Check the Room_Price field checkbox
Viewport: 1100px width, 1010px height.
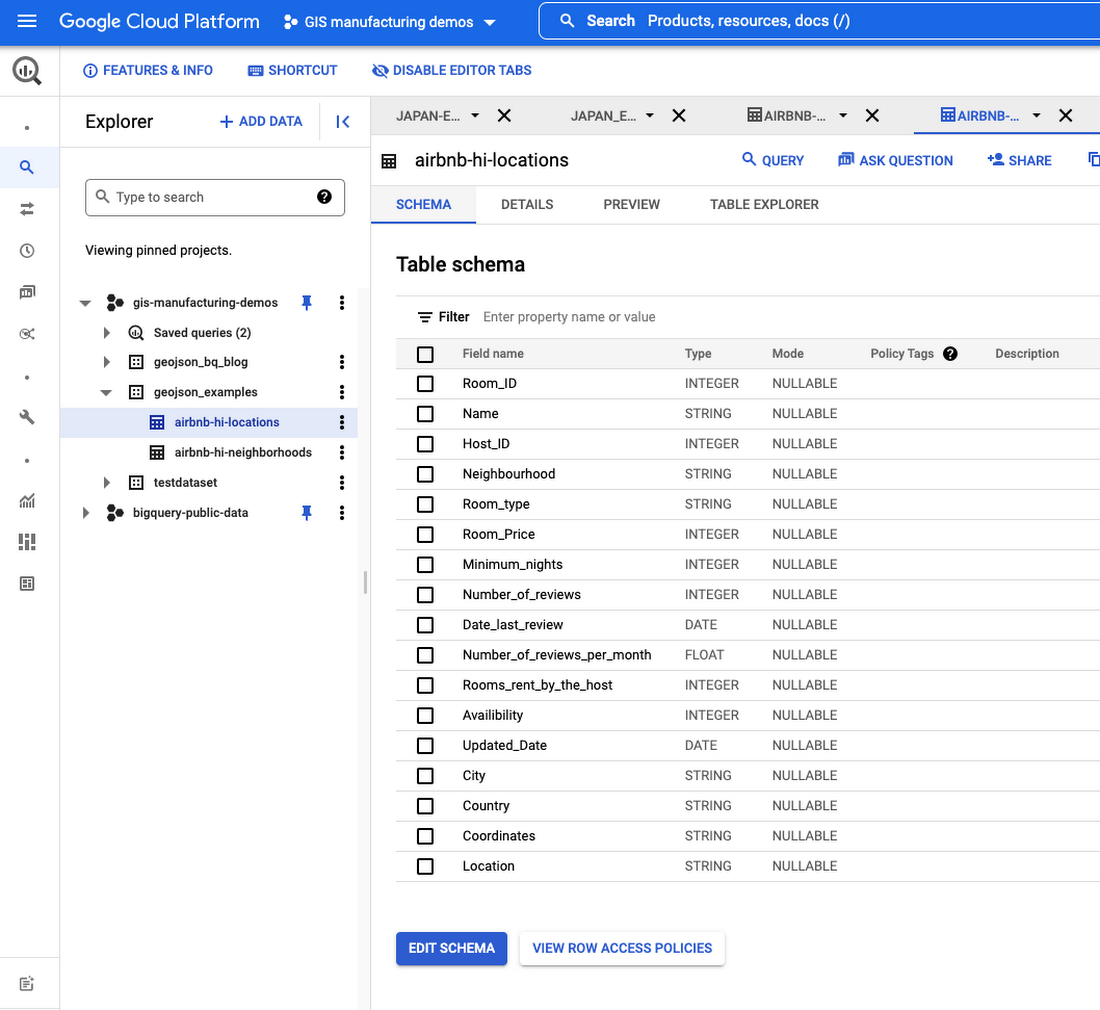425,534
